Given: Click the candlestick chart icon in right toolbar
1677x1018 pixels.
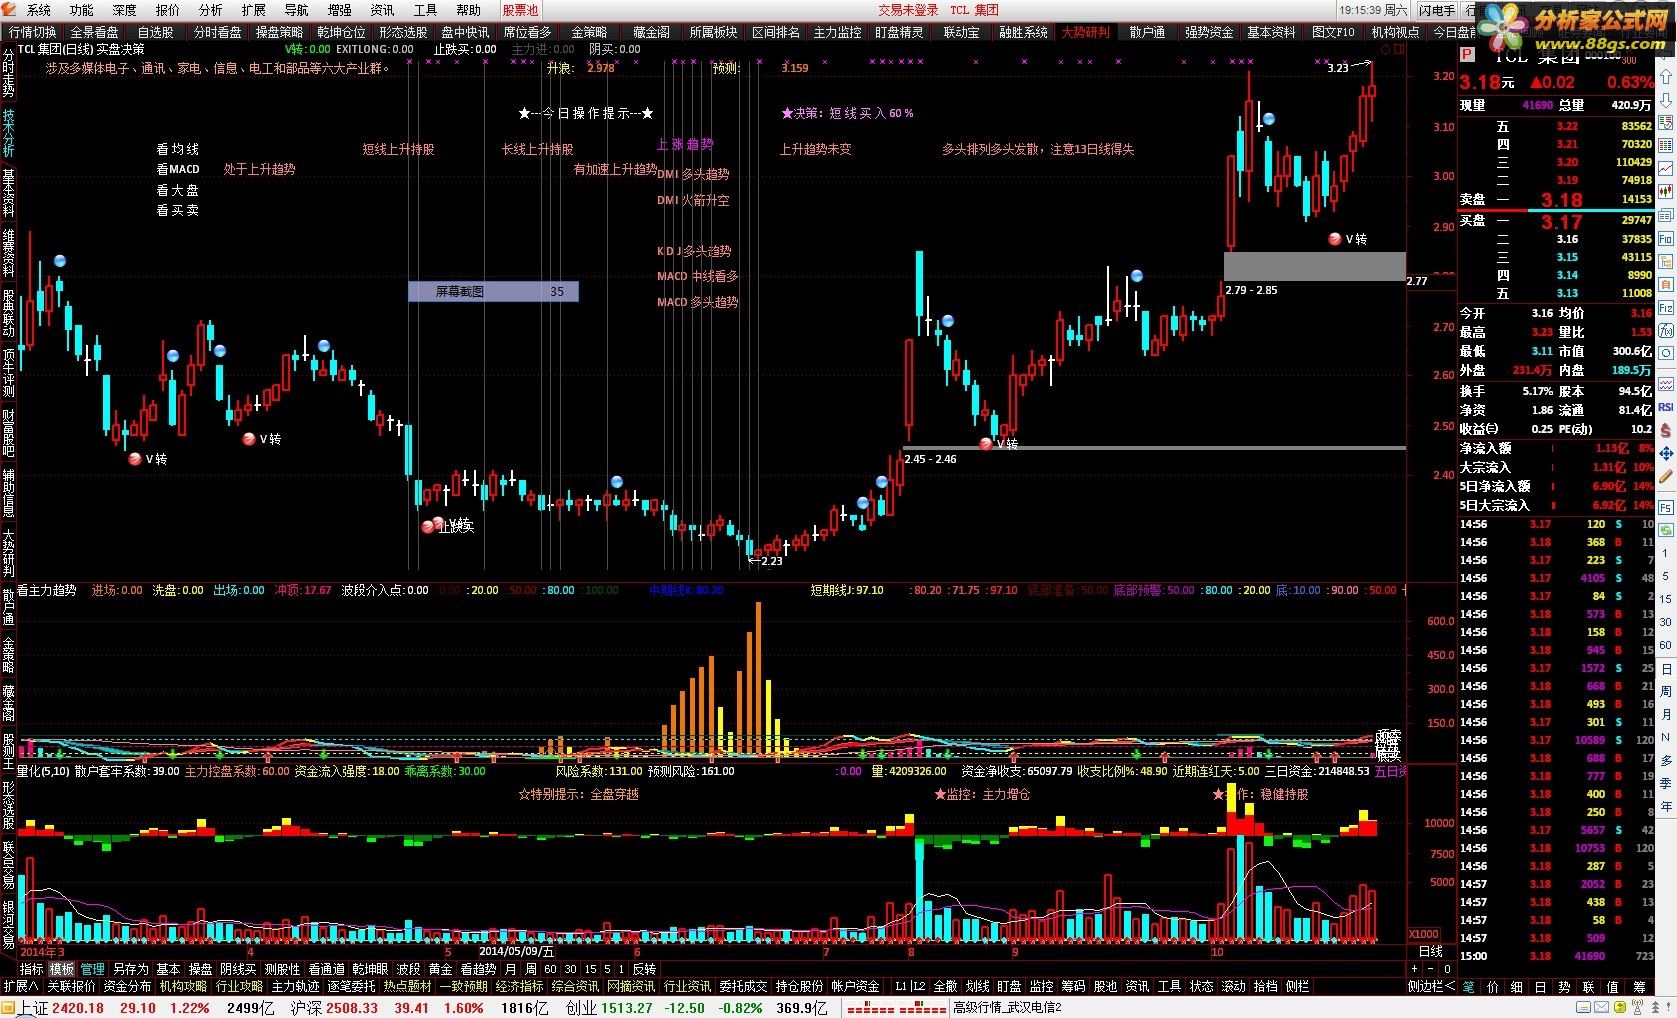Looking at the screenshot, I should point(1666,191).
